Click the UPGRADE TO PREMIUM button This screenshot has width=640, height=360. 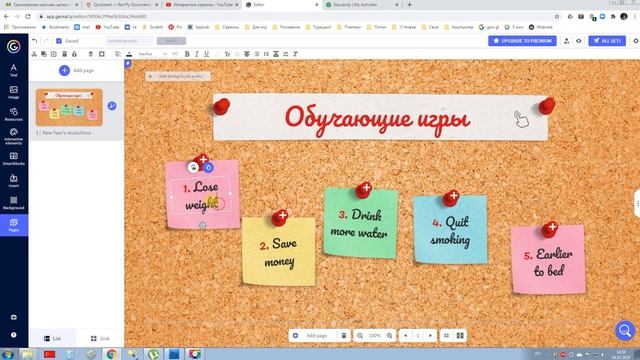(522, 41)
